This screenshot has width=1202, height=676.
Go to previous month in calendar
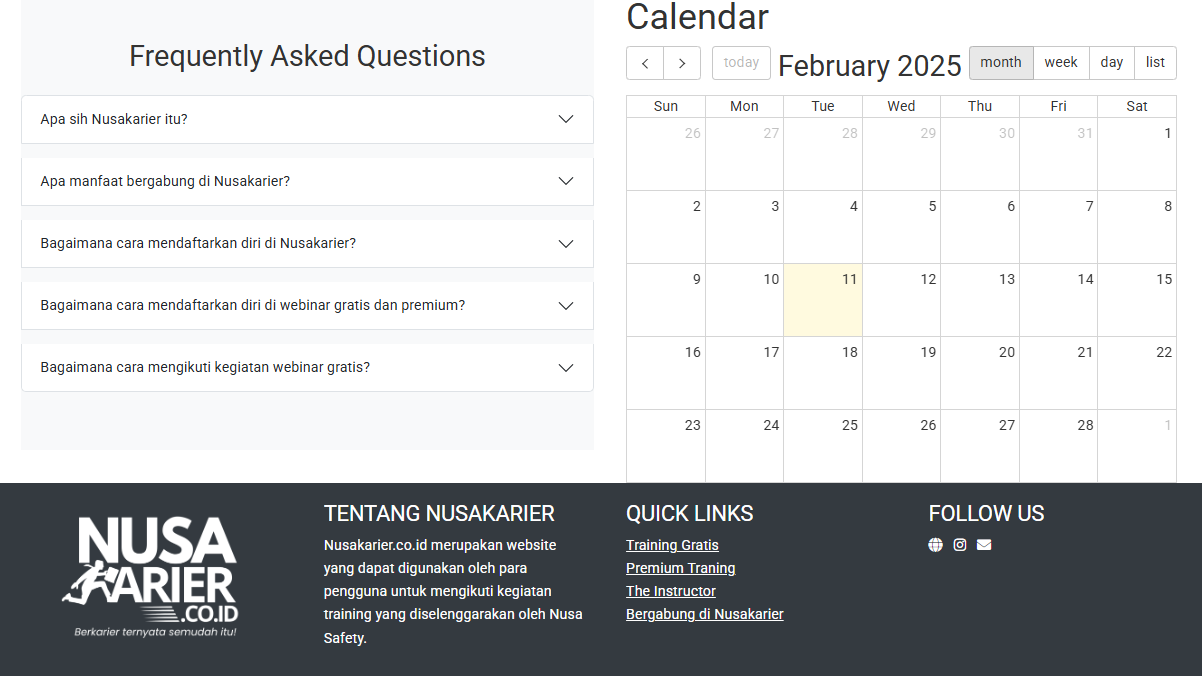(645, 63)
